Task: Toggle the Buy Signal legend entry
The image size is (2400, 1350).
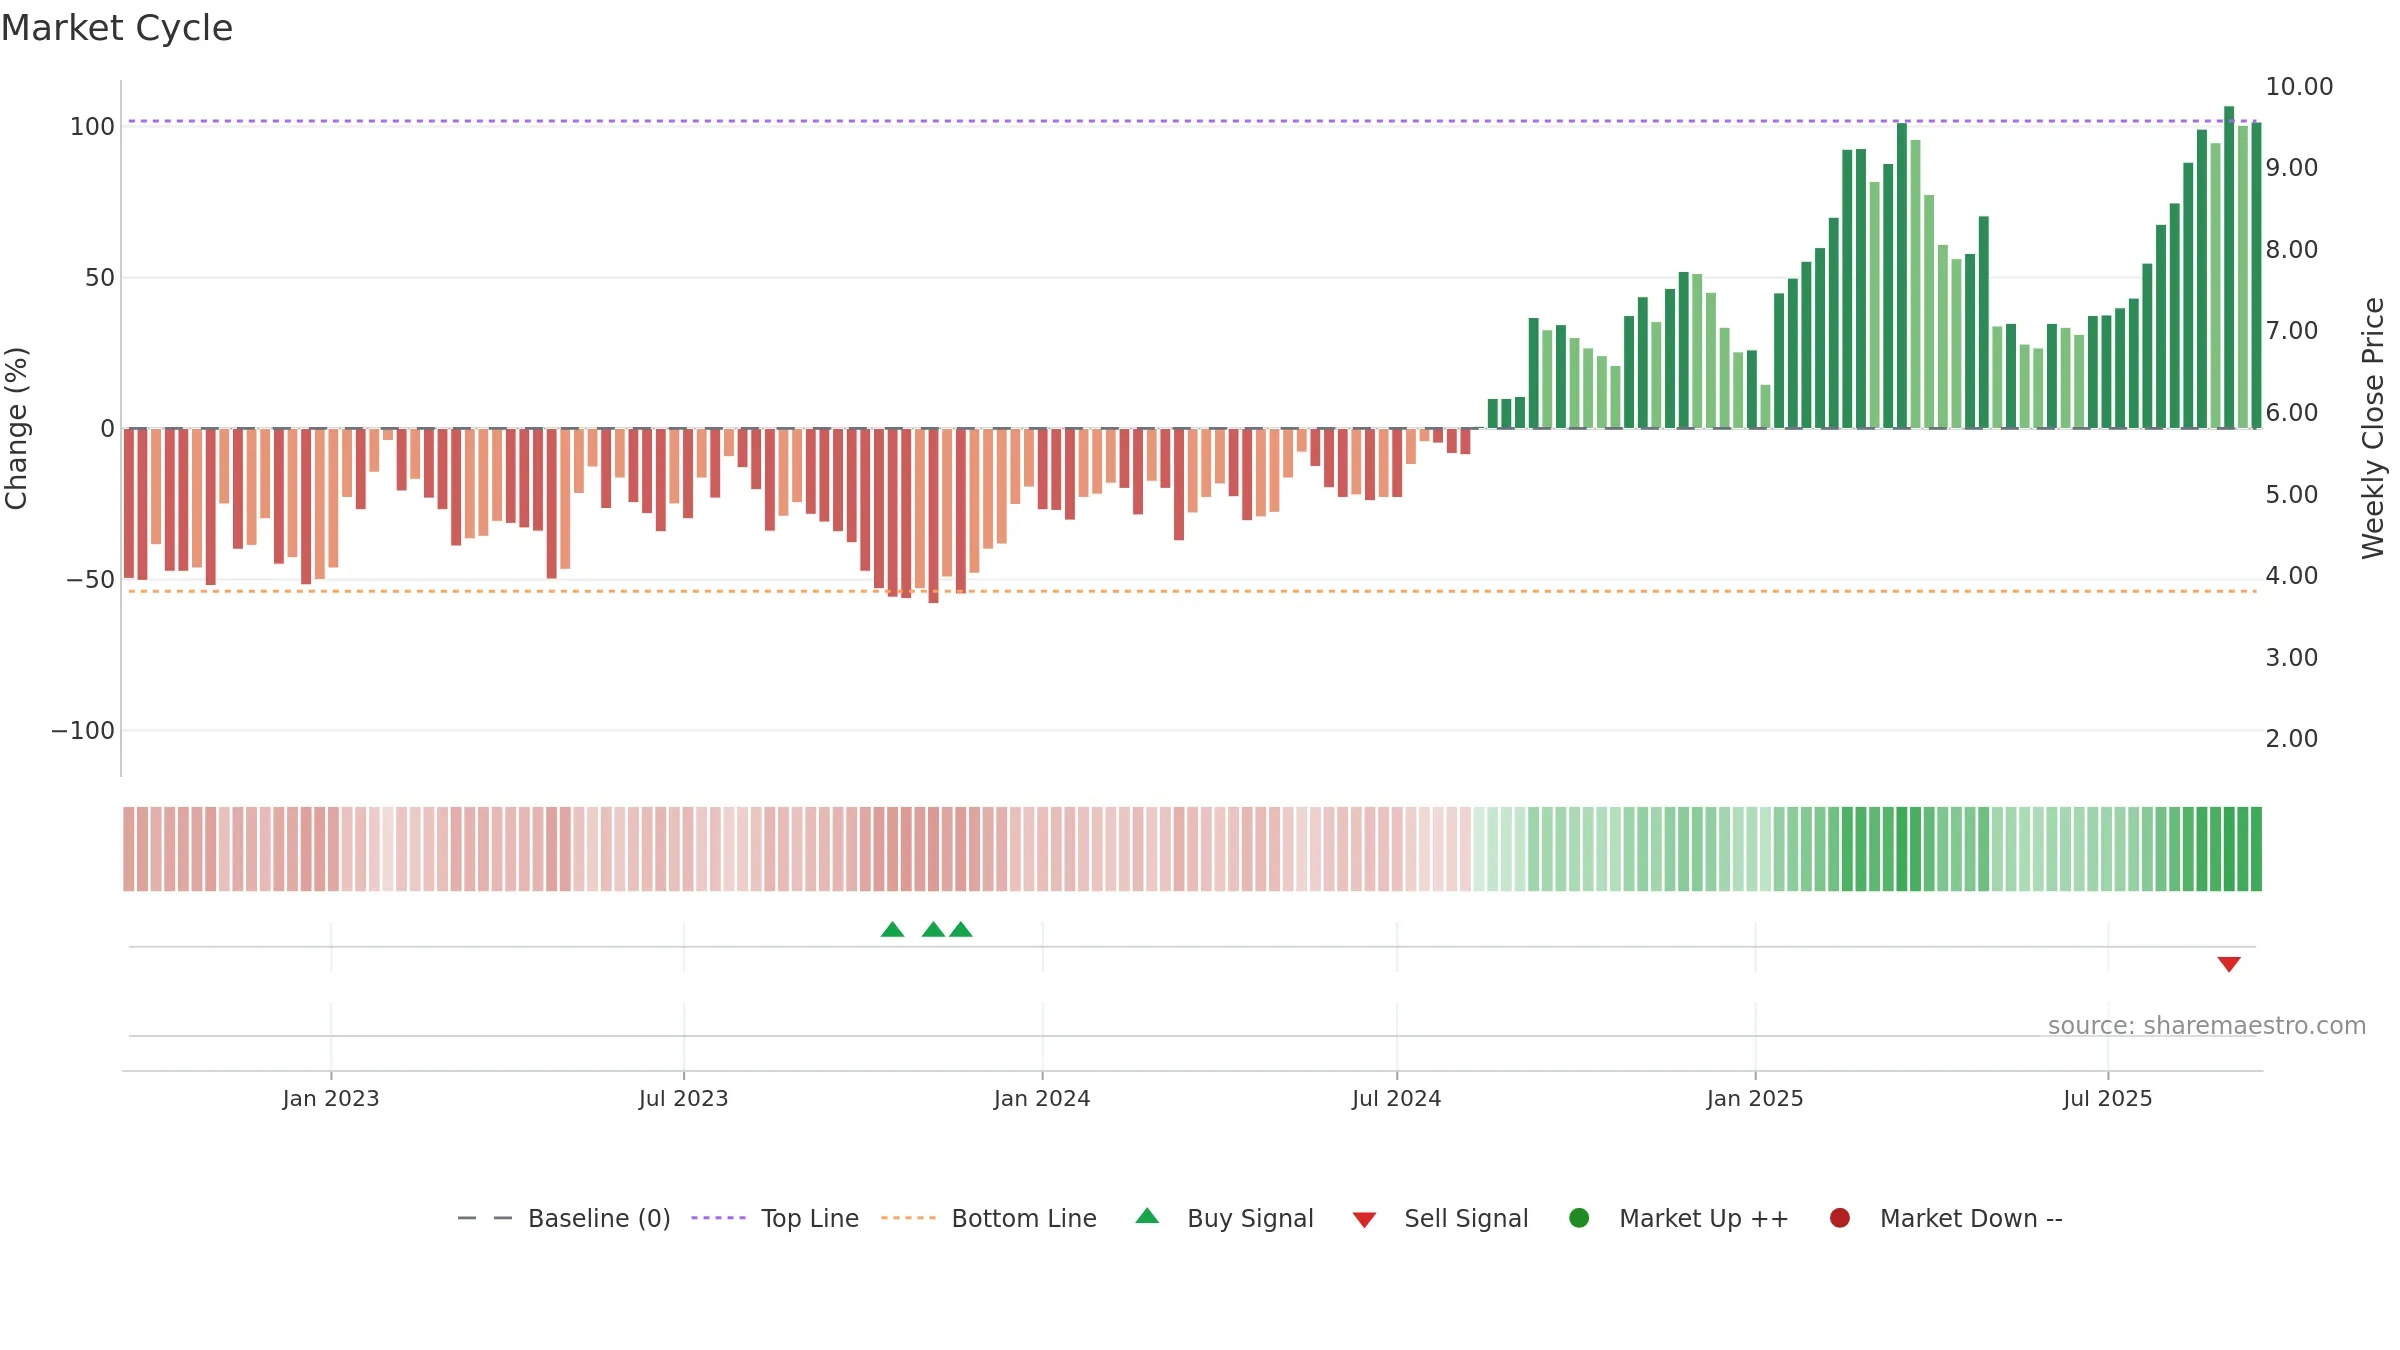Action: [1225, 1218]
